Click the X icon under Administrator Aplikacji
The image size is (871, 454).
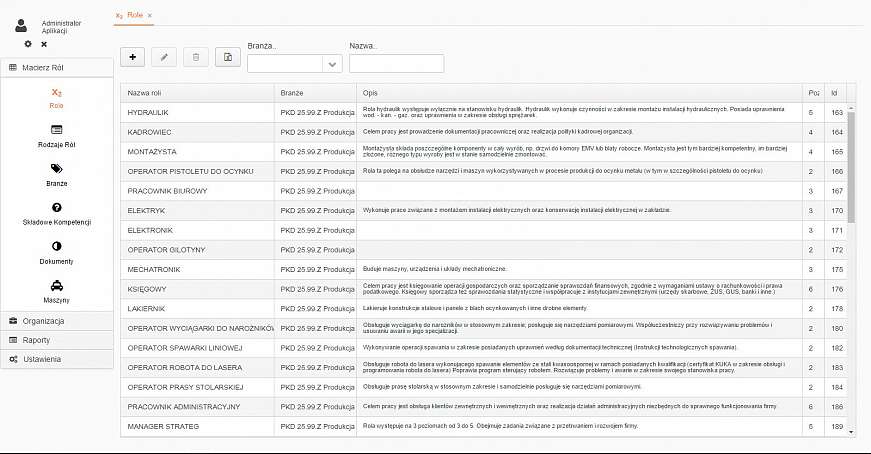point(44,44)
